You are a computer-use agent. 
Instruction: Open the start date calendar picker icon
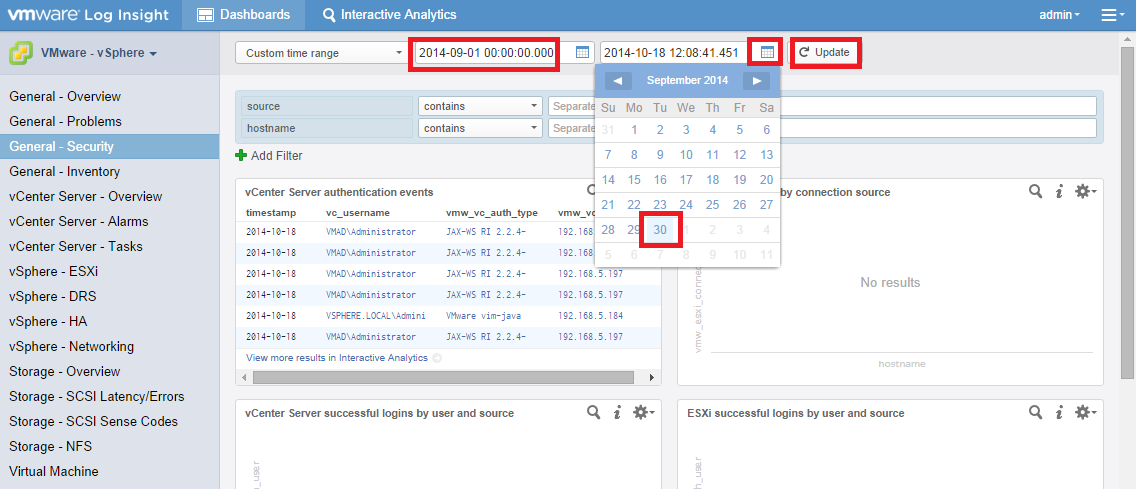click(582, 52)
